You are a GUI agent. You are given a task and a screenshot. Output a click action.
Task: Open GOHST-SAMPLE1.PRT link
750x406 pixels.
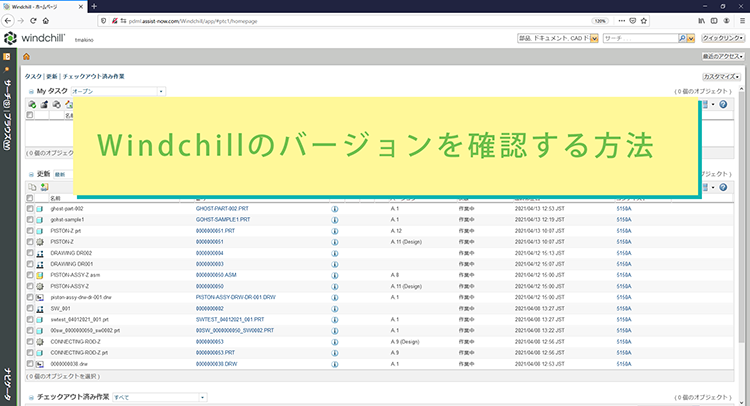(x=223, y=219)
